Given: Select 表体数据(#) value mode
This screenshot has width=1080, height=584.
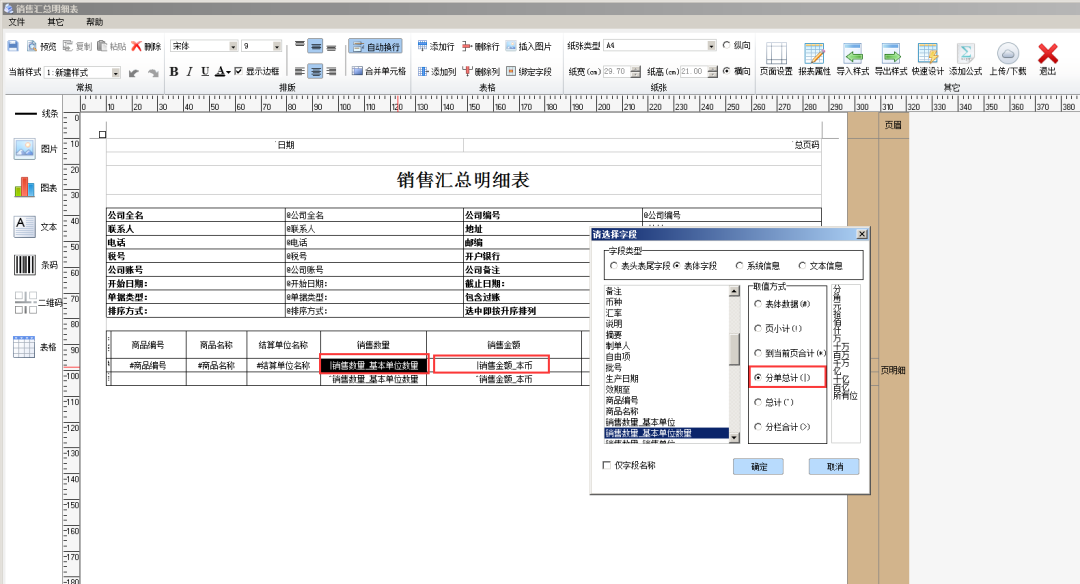Looking at the screenshot, I should coord(758,304).
